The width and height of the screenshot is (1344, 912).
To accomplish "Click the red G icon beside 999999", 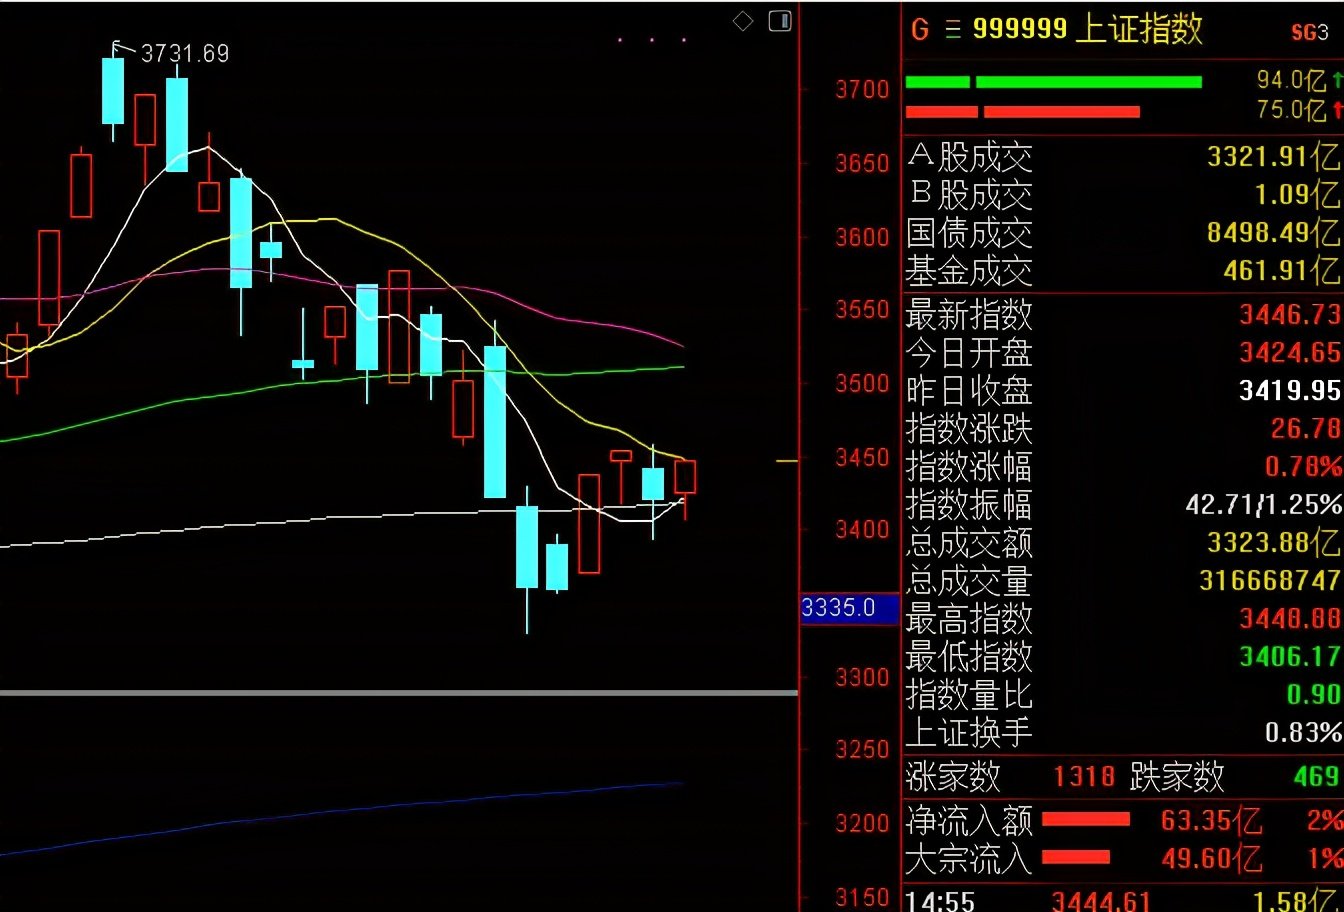I will coord(920,30).
